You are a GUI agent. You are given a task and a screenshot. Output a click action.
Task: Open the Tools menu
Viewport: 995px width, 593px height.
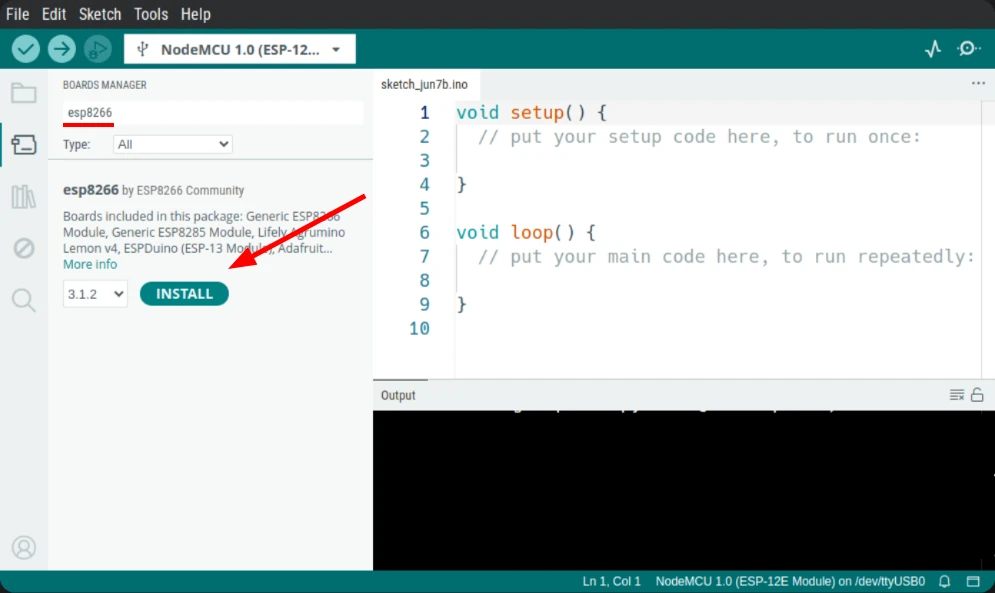point(151,14)
